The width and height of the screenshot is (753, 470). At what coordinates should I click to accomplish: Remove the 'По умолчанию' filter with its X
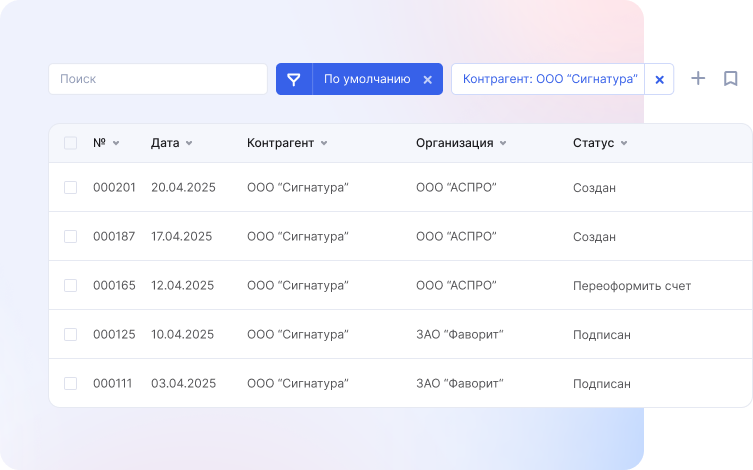click(x=427, y=80)
